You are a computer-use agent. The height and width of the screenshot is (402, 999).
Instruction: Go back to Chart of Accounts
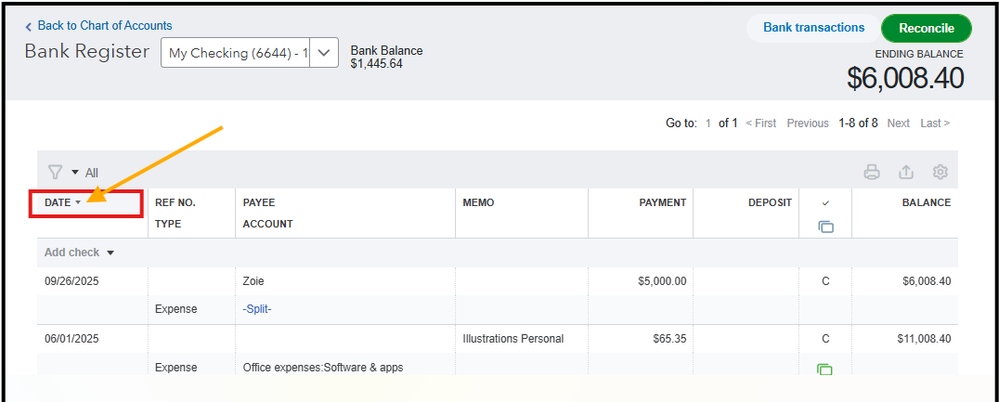(x=104, y=26)
